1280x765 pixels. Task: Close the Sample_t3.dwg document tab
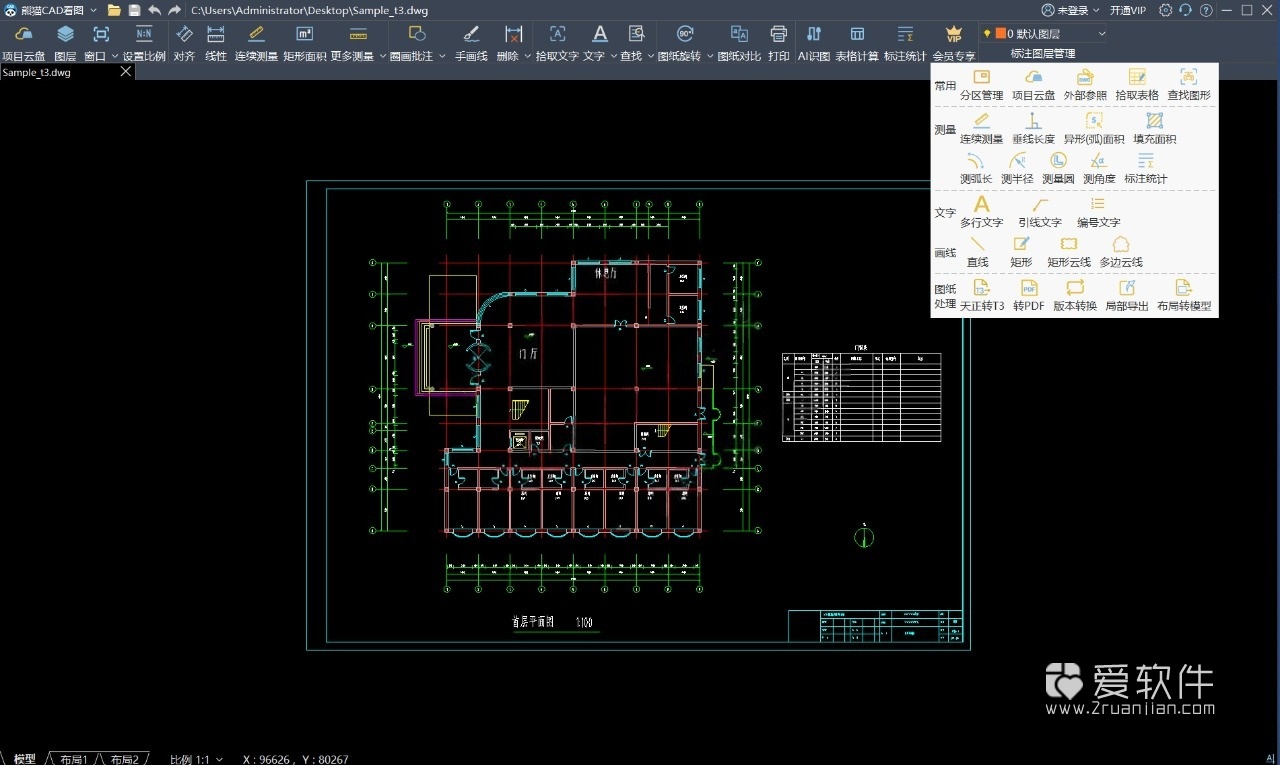pyautogui.click(x=126, y=72)
